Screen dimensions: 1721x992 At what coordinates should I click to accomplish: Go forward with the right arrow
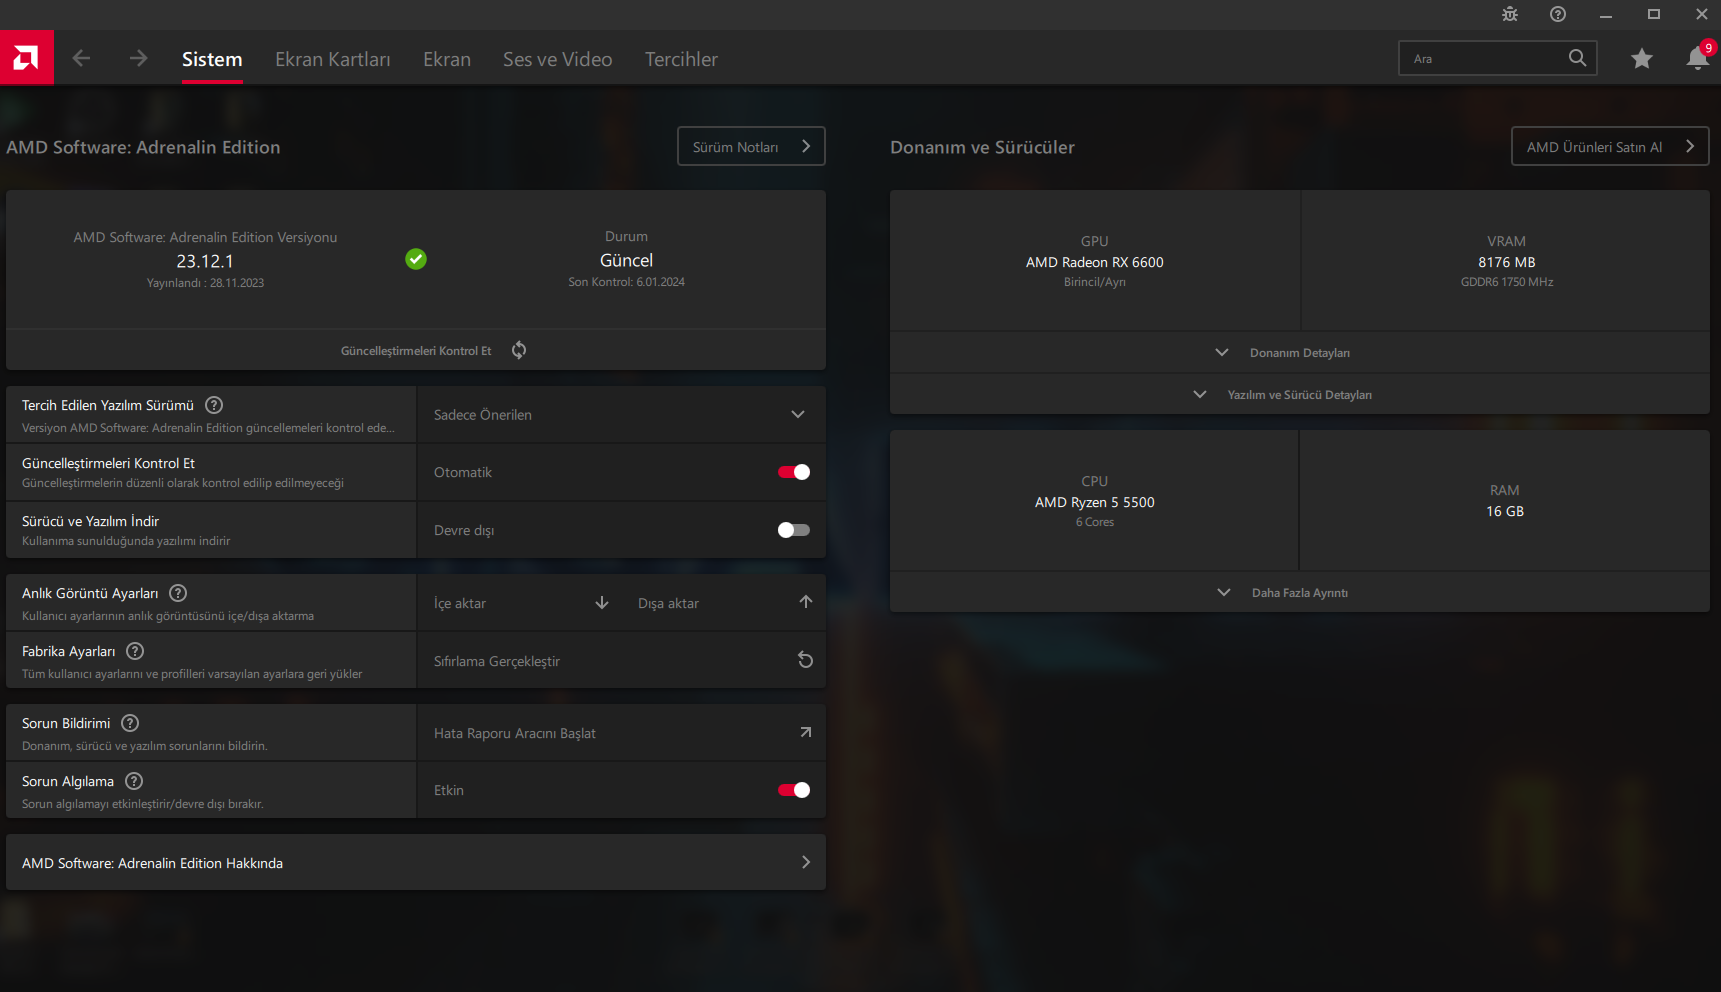point(138,59)
